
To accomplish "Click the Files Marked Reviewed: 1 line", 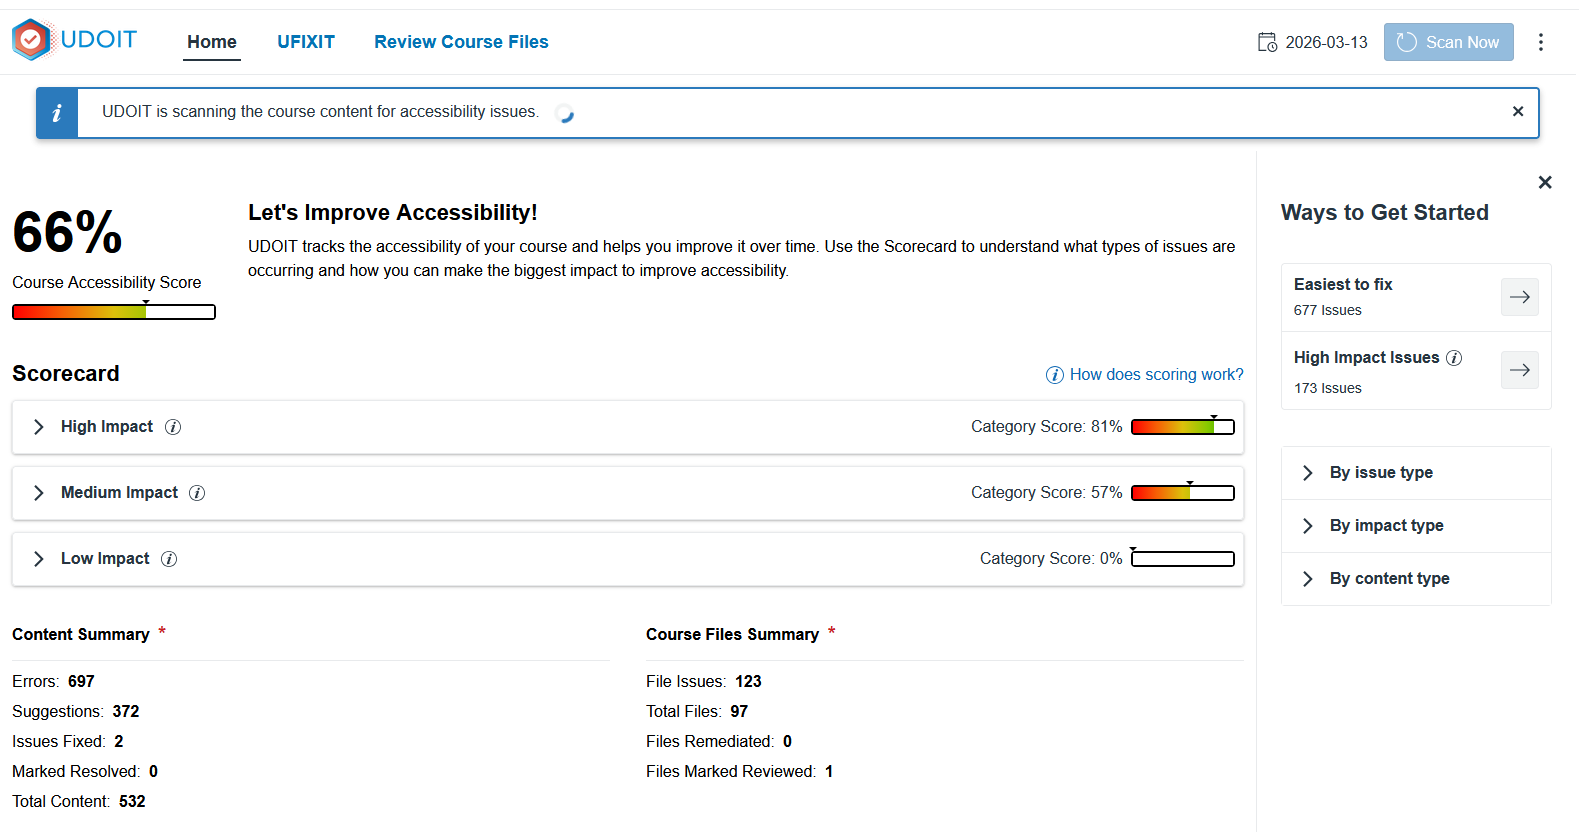I will click(740, 771).
